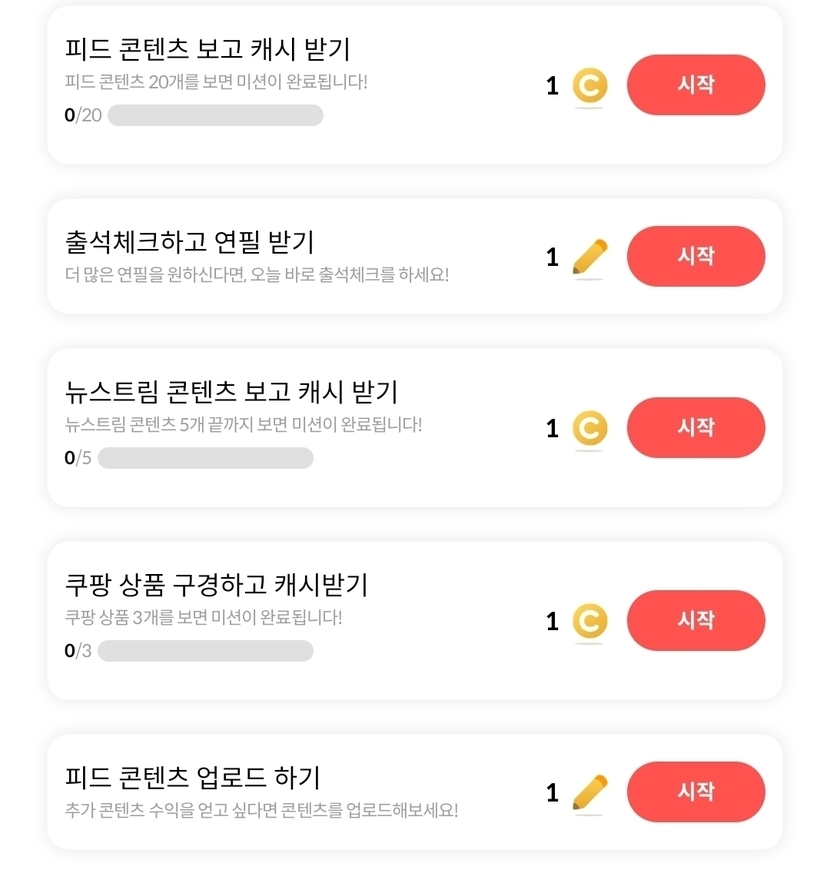Screen dimensions: 830x883
Task: Click the attendance check description text
Action: click(x=256, y=274)
